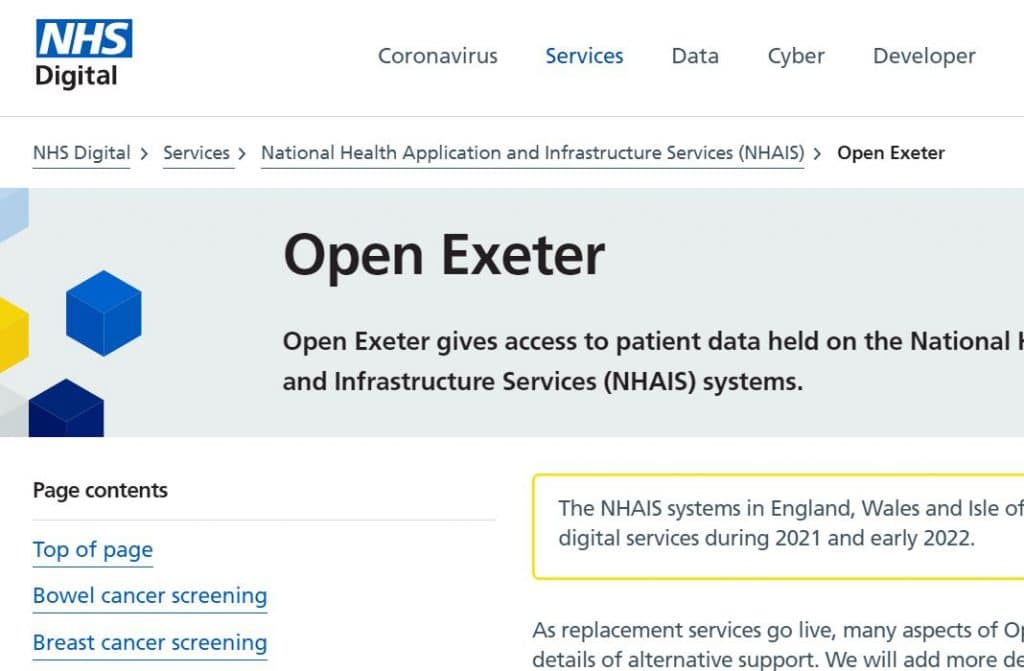Open the Services nav item

(584, 56)
